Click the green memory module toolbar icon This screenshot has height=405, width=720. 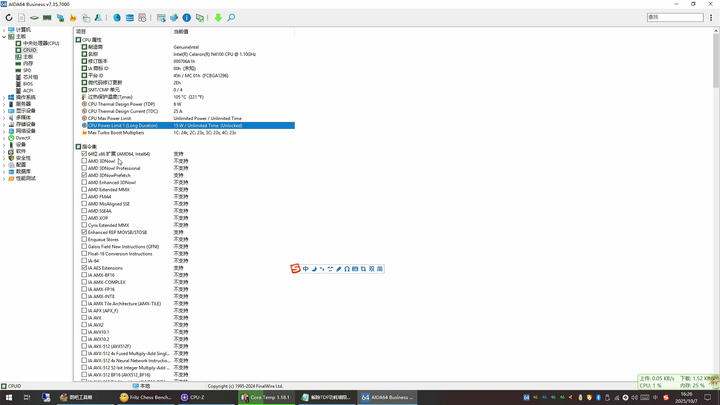coord(47,17)
